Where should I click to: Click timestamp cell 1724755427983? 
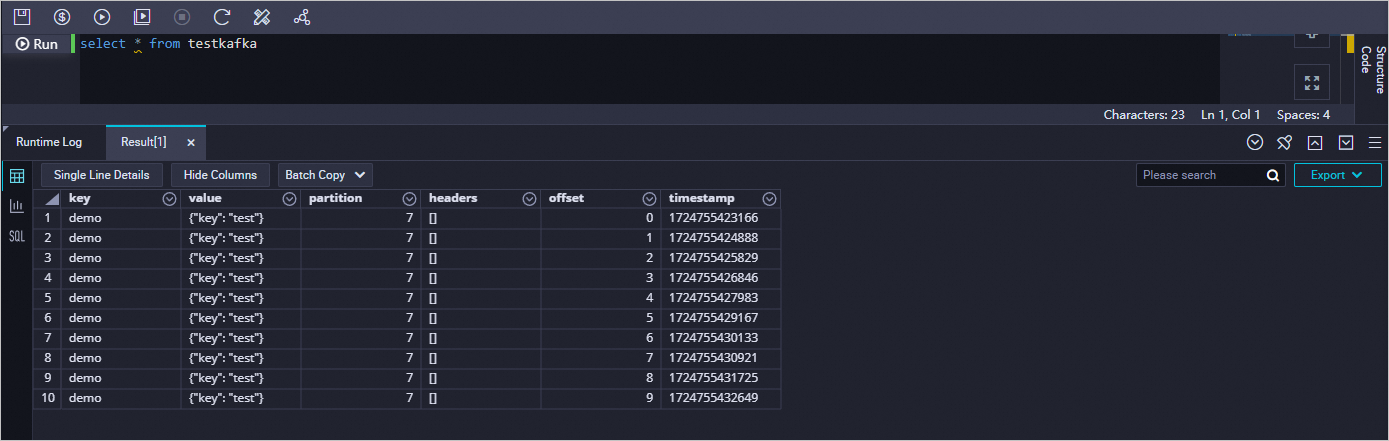click(x=721, y=298)
